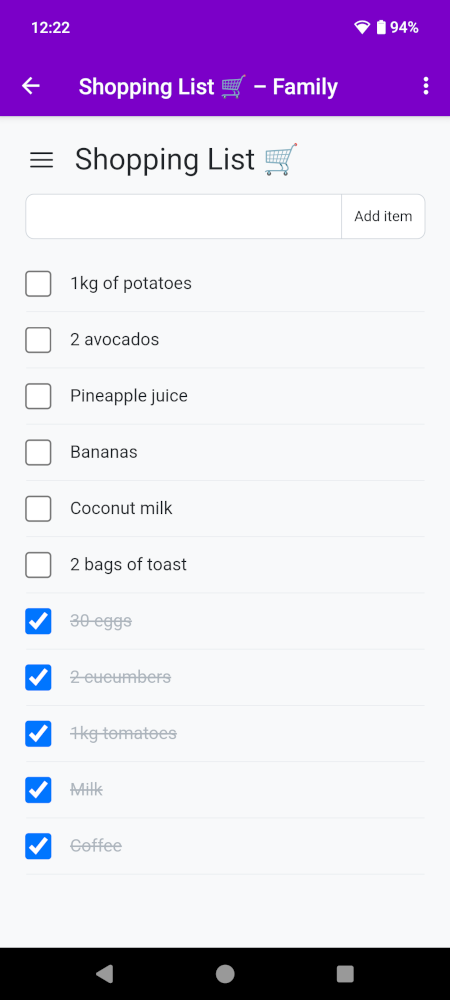Screen dimensions: 450x1000
Task: Open the hamburger menu beside Shopping List
Action: (41, 160)
